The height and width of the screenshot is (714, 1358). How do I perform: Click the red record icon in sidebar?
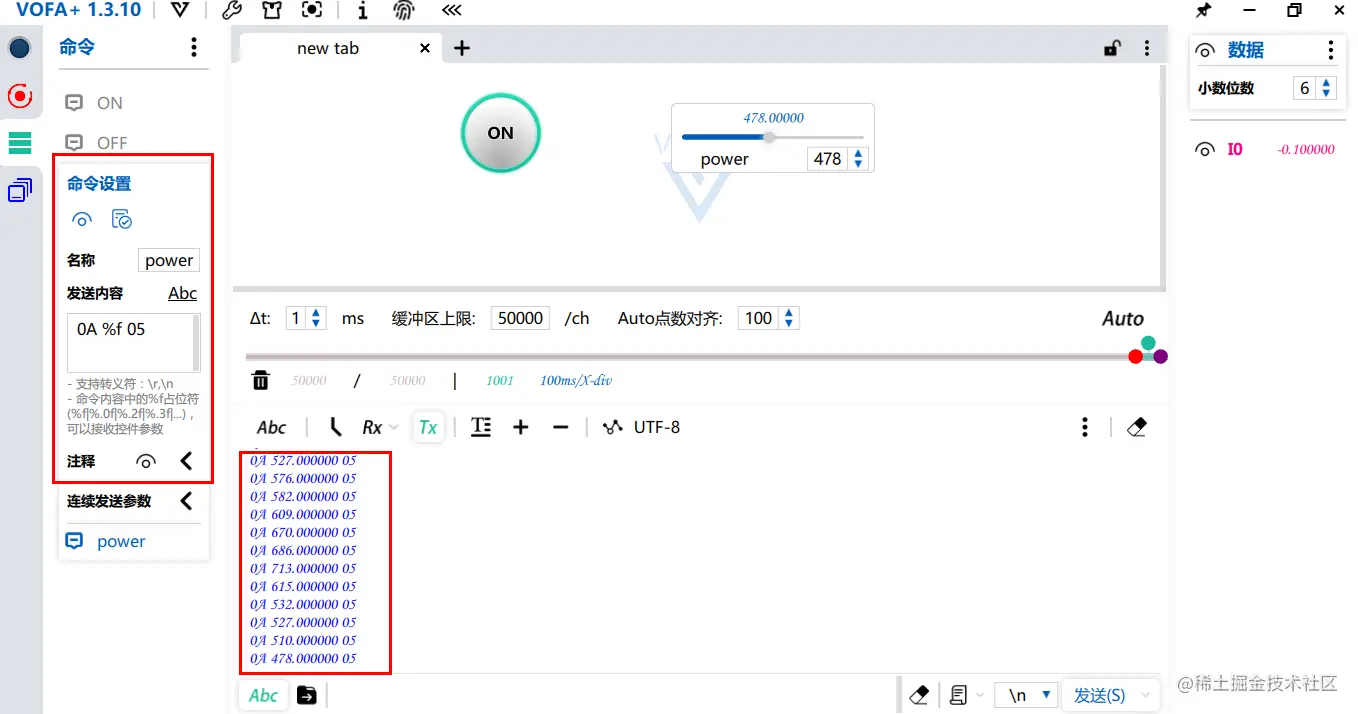coord(19,96)
